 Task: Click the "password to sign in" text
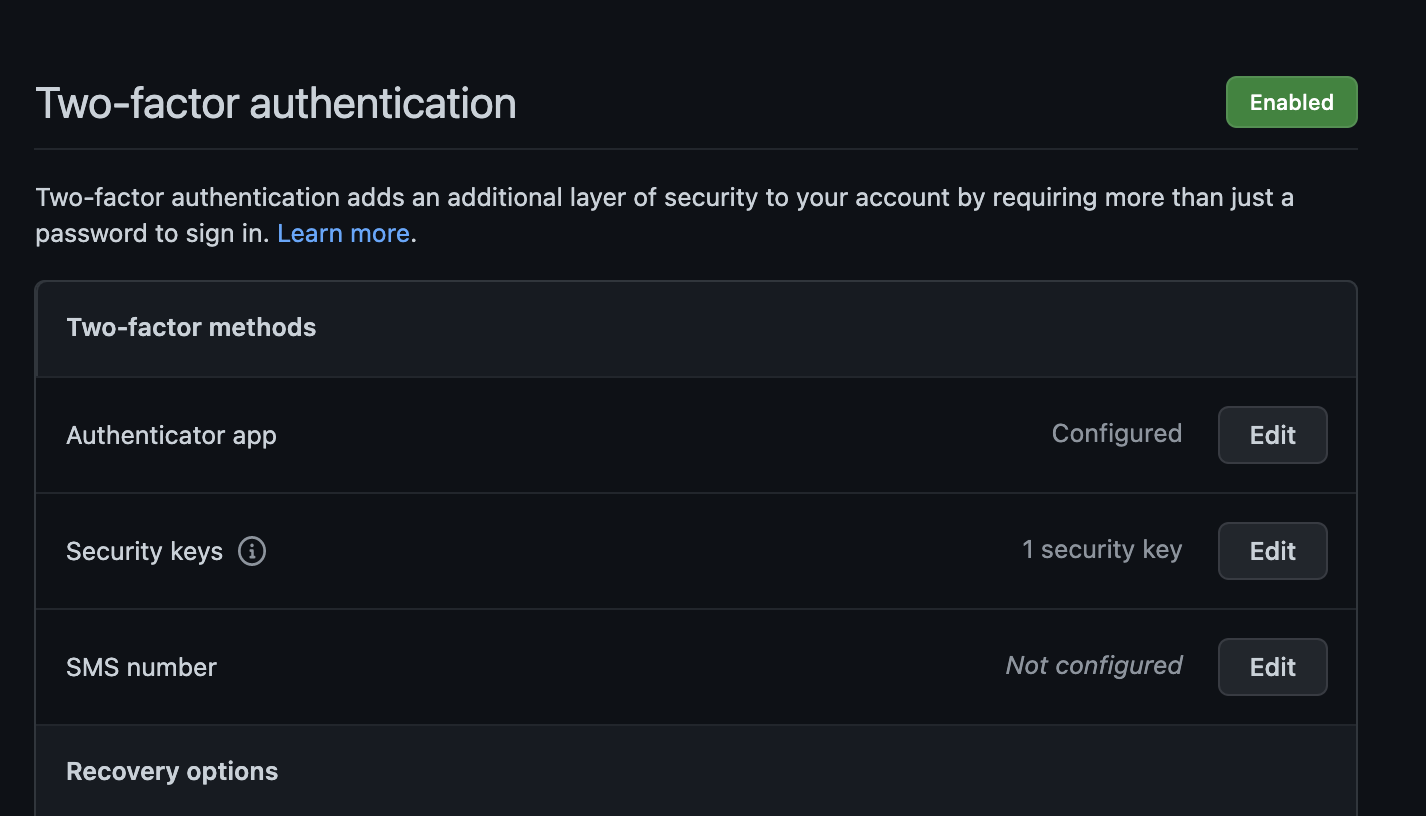(x=152, y=233)
